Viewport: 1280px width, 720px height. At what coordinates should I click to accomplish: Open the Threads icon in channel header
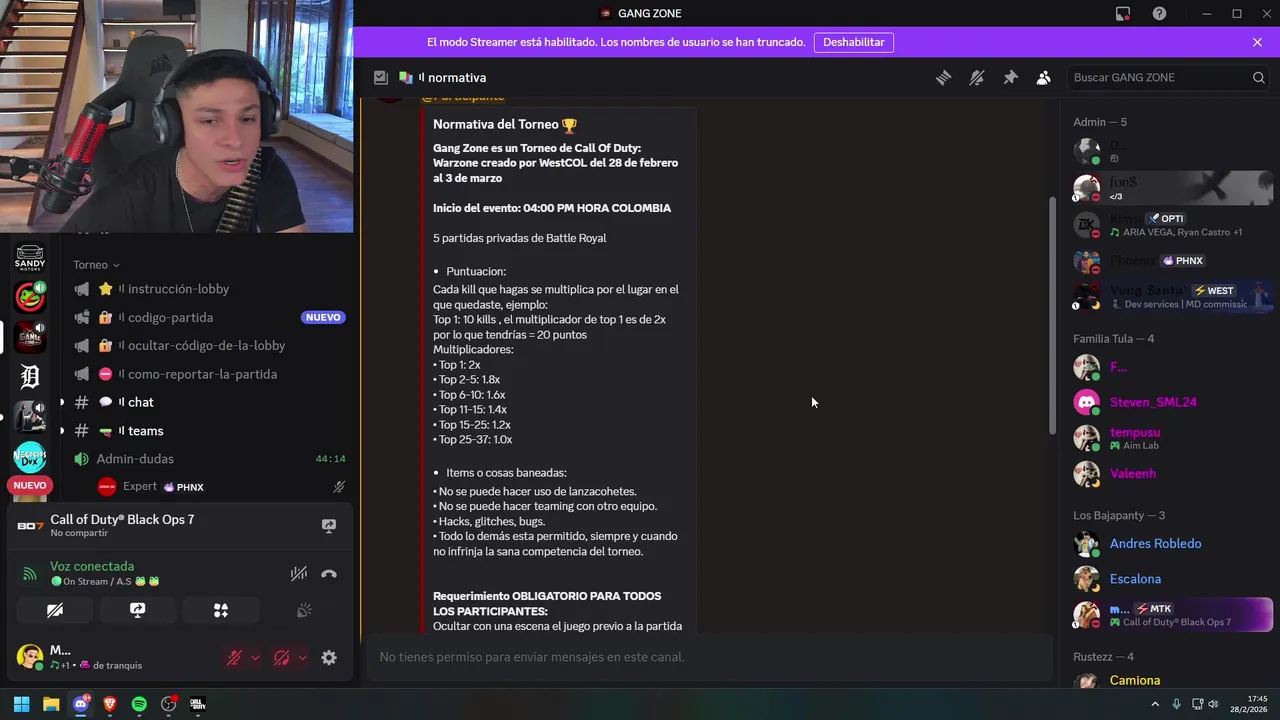pyautogui.click(x=943, y=77)
